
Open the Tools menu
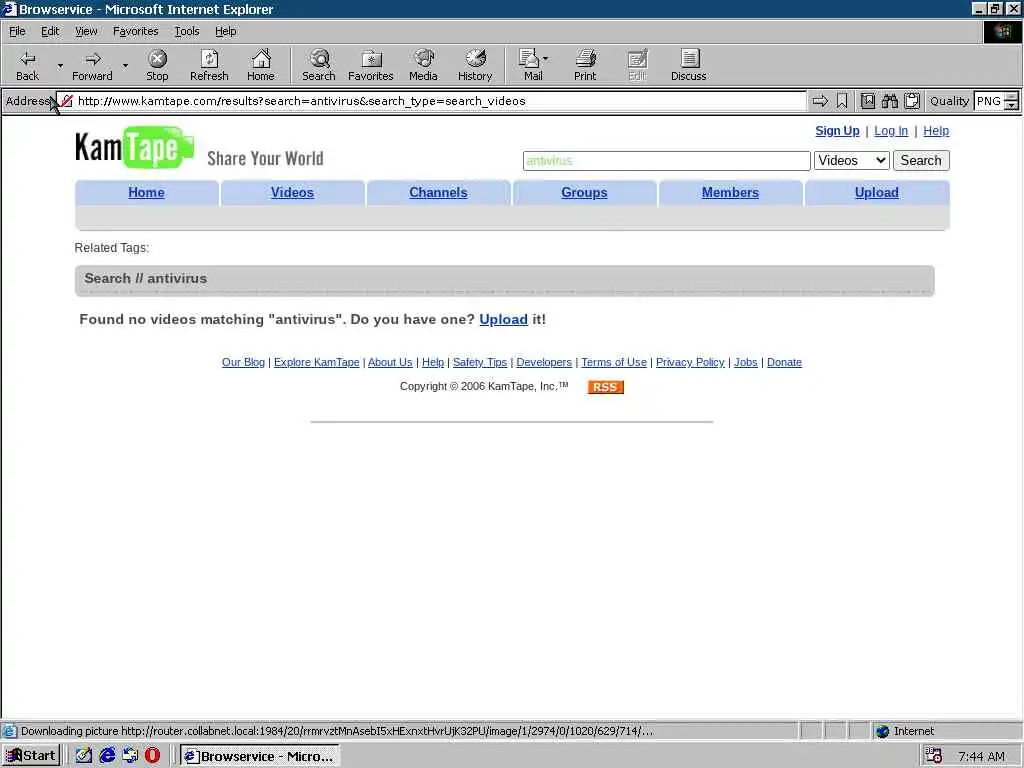pos(186,31)
